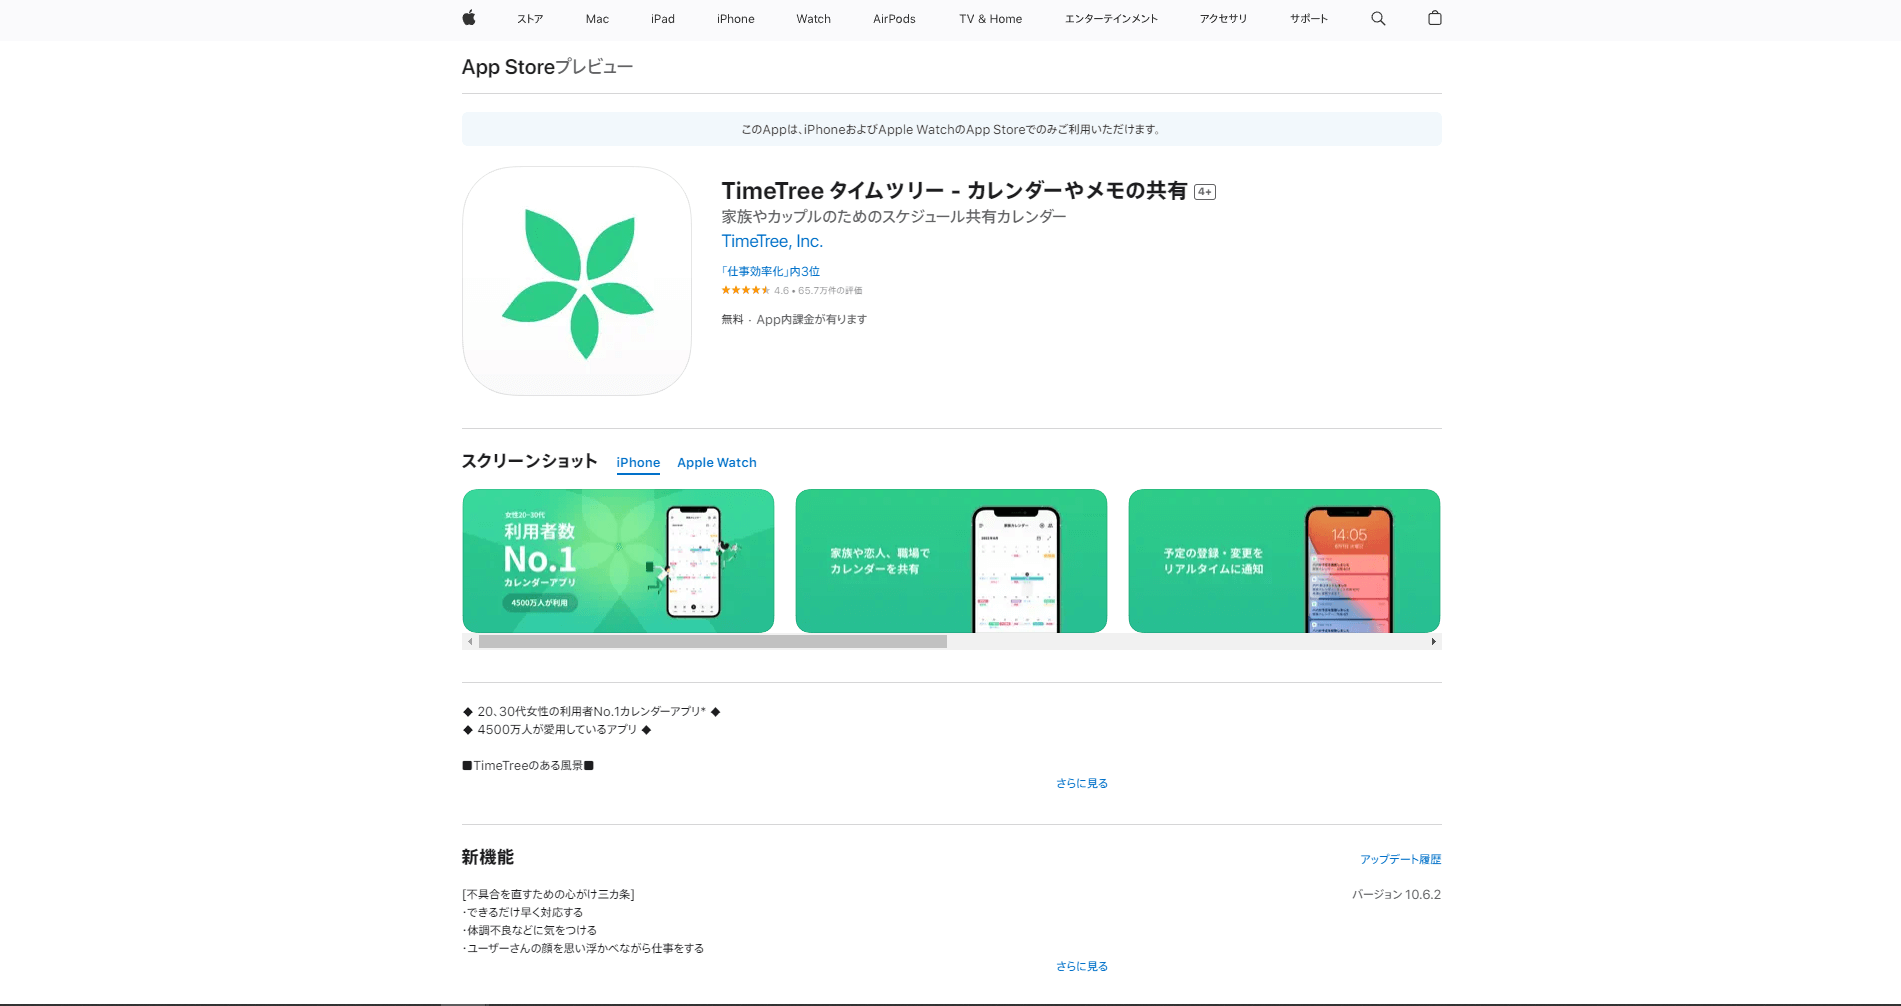Click the App Store プレビュー heading
This screenshot has height=1006, width=1901.
click(547, 67)
